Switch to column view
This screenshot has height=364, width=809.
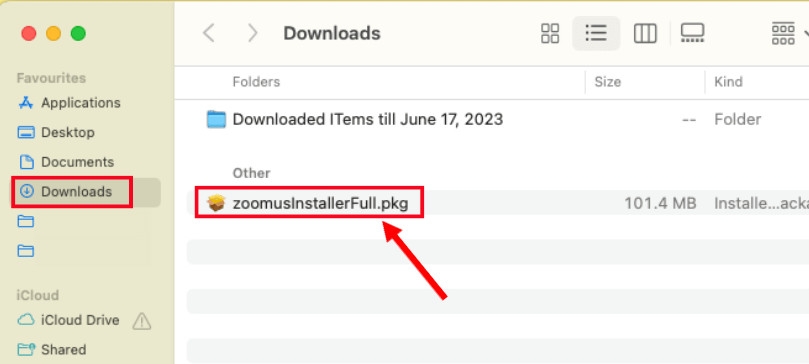click(645, 34)
